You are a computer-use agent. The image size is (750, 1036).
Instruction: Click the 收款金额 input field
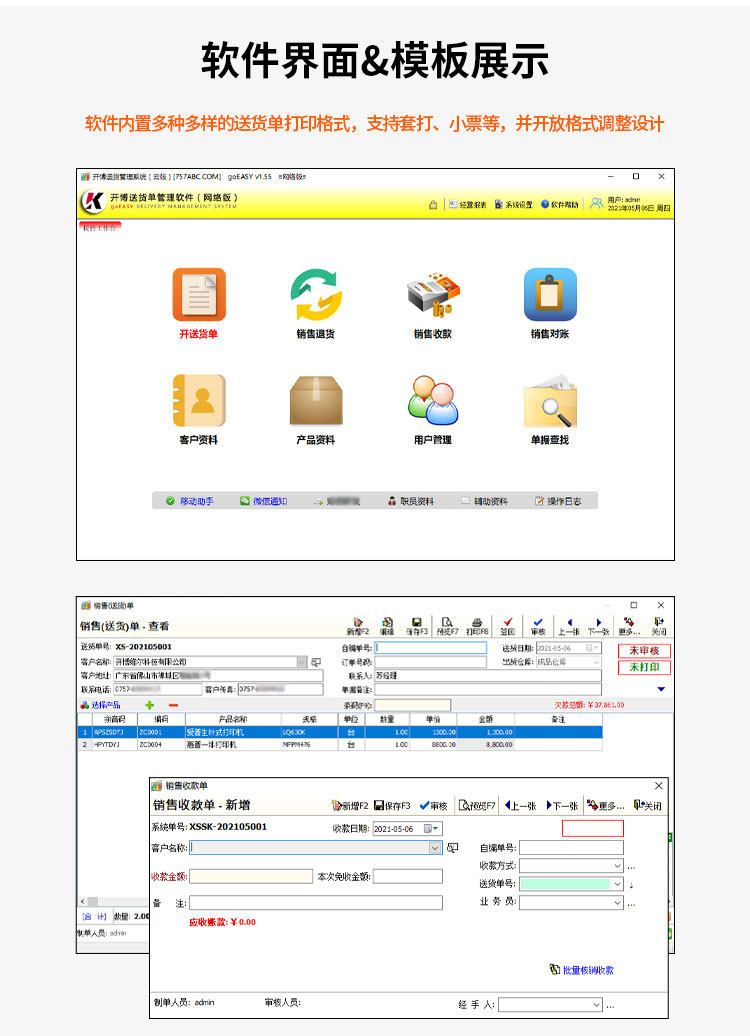tap(251, 876)
